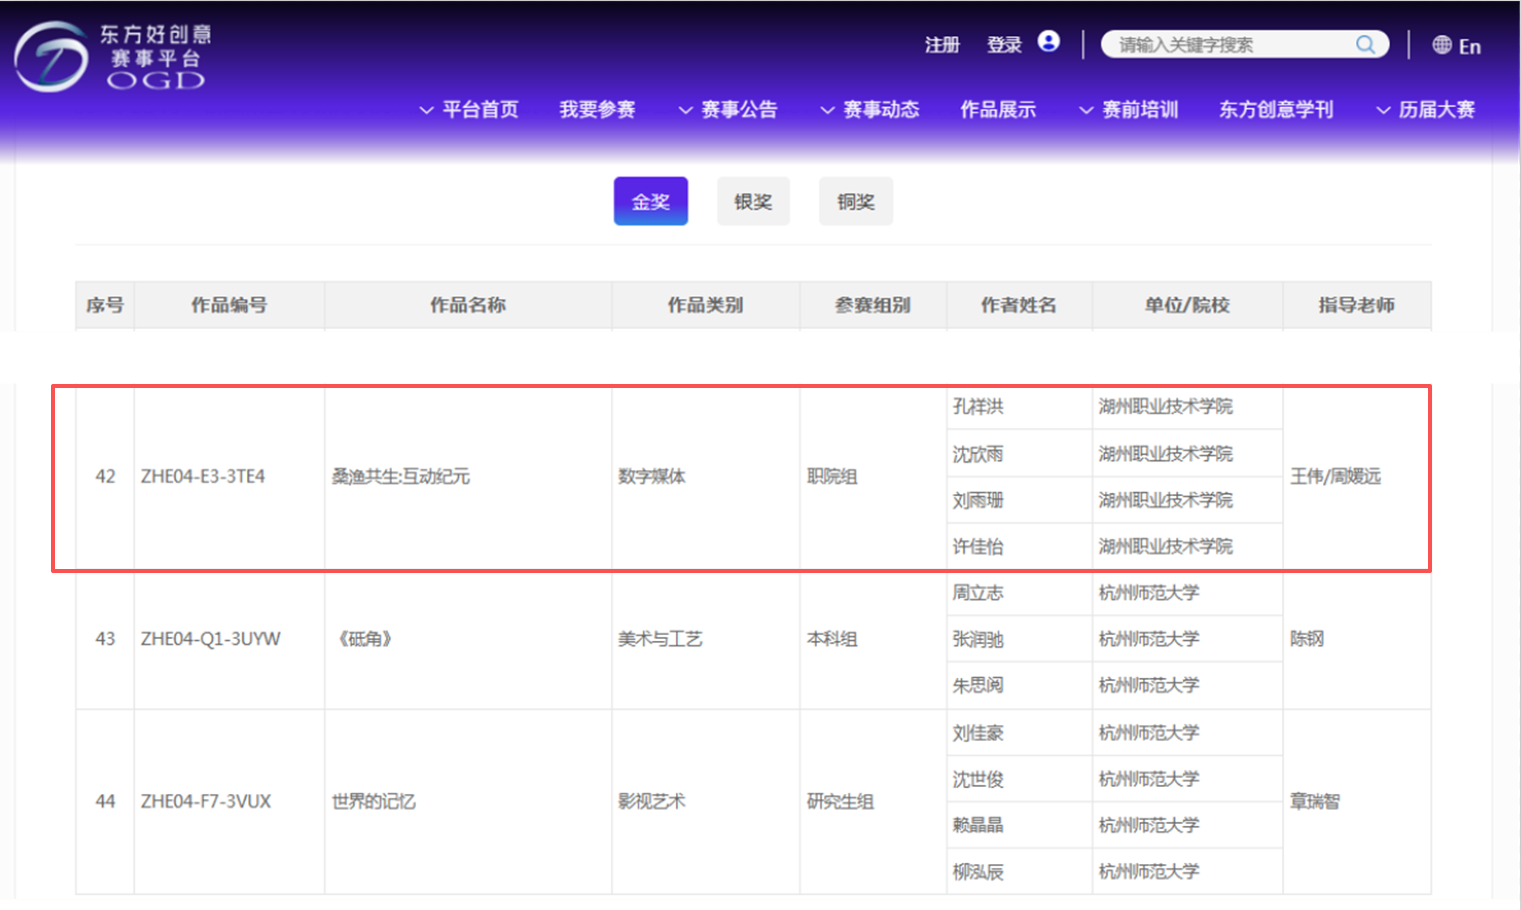Viewport: 1521px width, 910px height.
Task: Click work number ZHE04-F7-3VUX
Action: (206, 801)
